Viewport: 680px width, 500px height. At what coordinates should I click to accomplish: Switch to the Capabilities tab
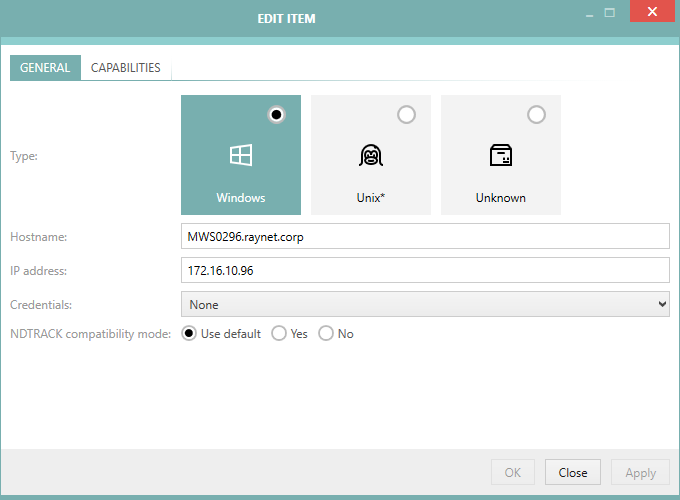126,68
